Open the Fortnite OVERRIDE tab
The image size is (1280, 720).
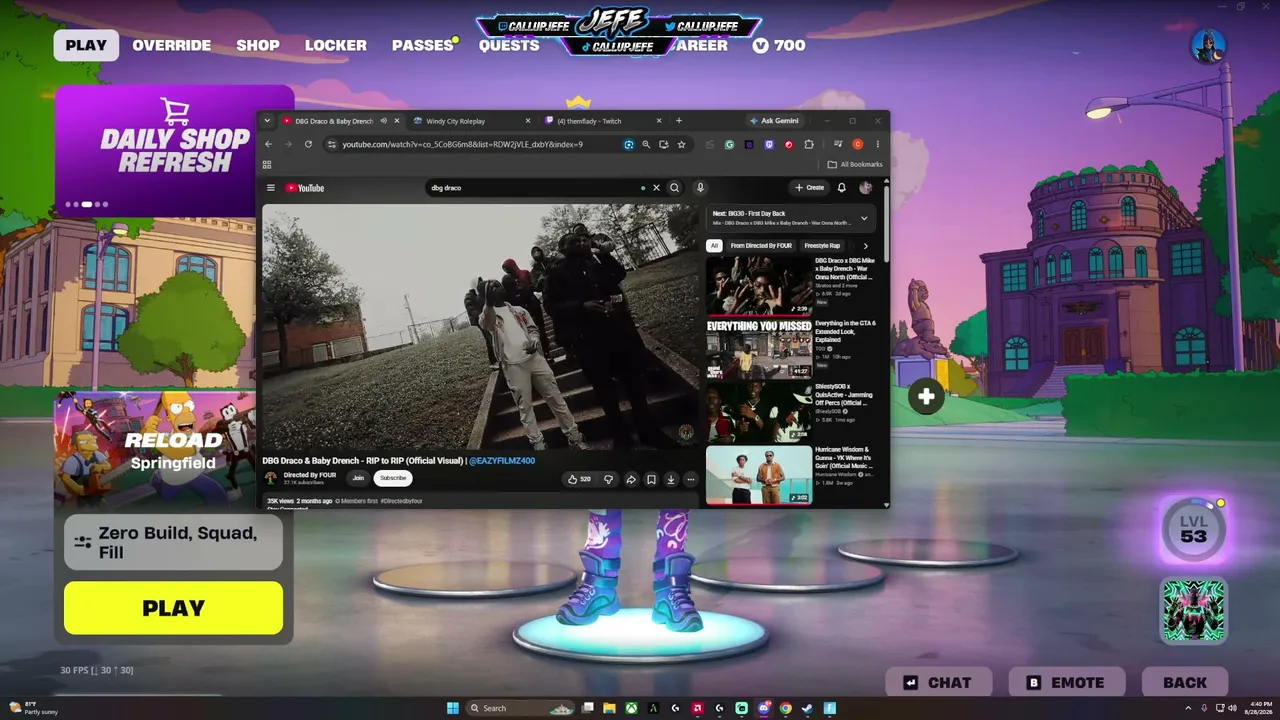click(172, 45)
